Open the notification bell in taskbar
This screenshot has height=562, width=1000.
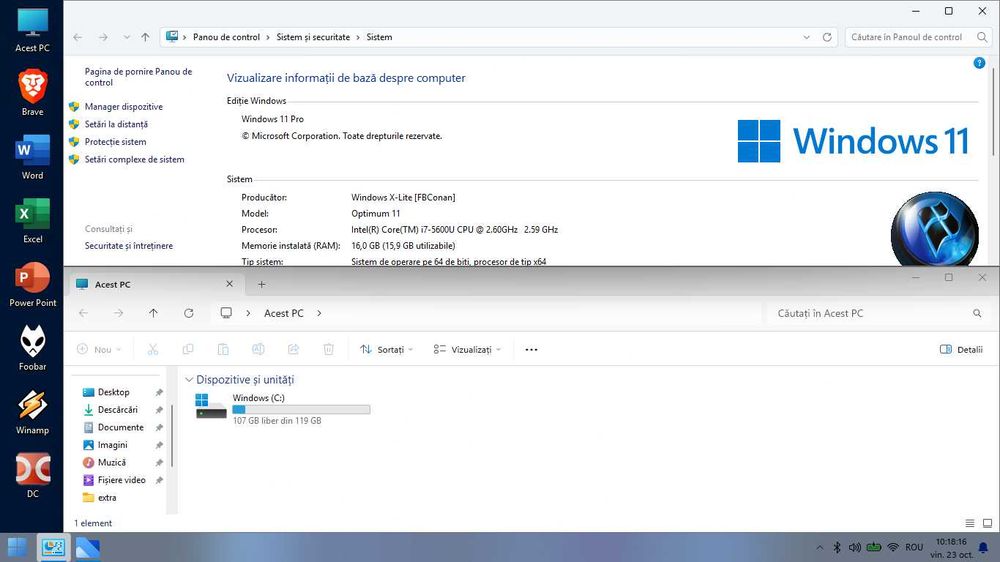983,547
